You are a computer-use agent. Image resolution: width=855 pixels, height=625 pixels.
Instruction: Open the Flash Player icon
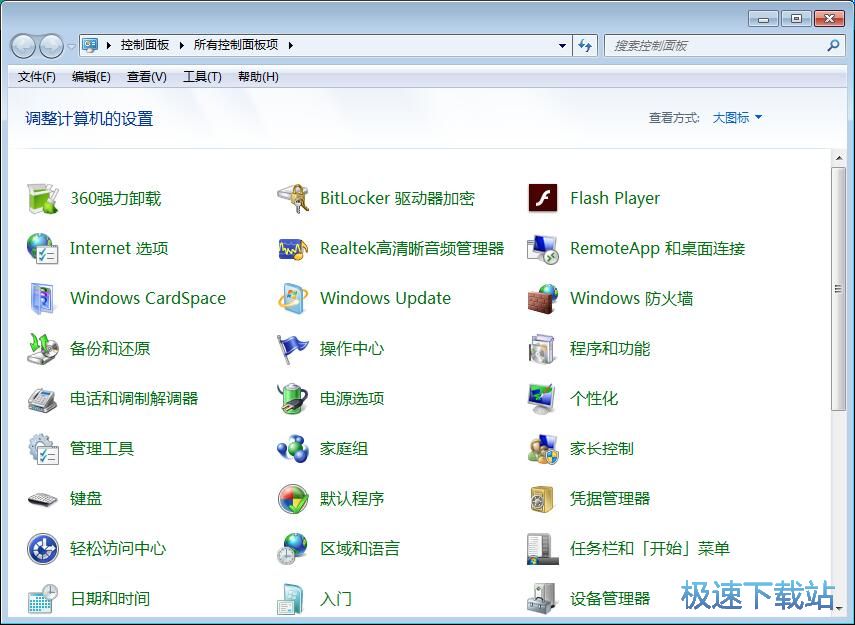click(x=543, y=199)
